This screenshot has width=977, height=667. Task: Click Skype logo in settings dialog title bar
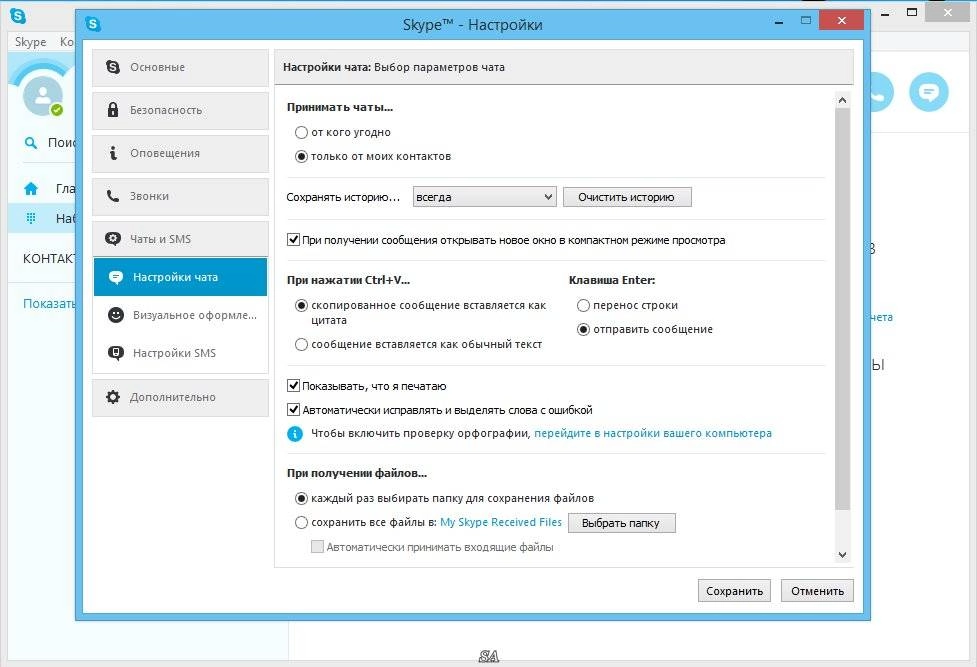click(x=93, y=24)
